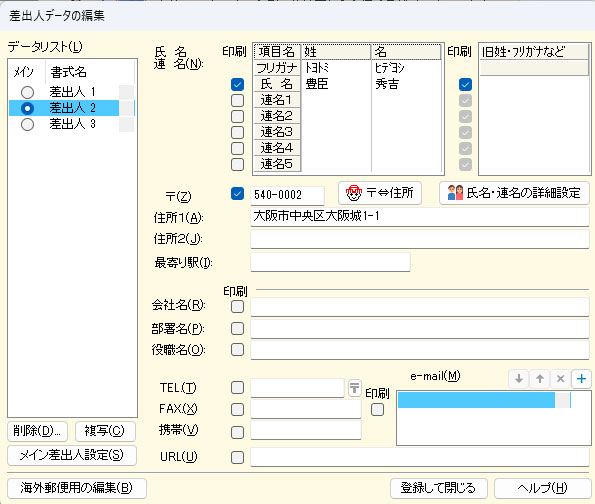Image resolution: width=595 pixels, height=504 pixels.
Task: Click the 項目名 header cell
Action: point(277,52)
